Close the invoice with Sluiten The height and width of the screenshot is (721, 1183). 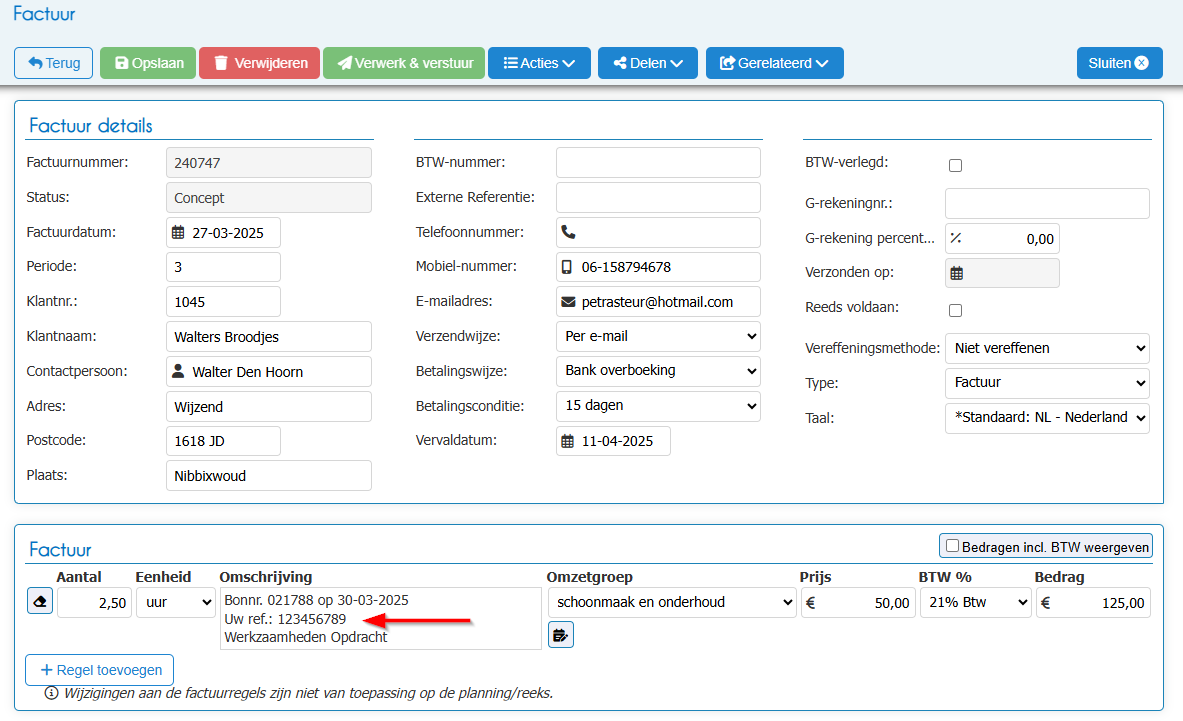coord(1120,63)
